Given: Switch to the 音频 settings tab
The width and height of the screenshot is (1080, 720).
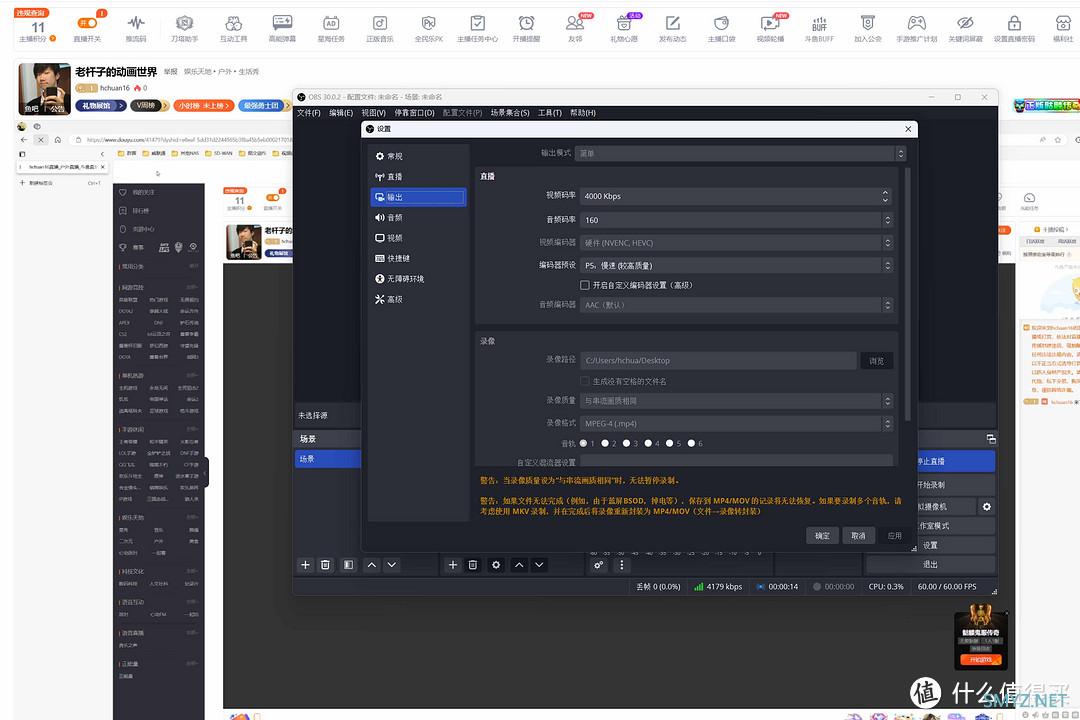Looking at the screenshot, I should (418, 218).
